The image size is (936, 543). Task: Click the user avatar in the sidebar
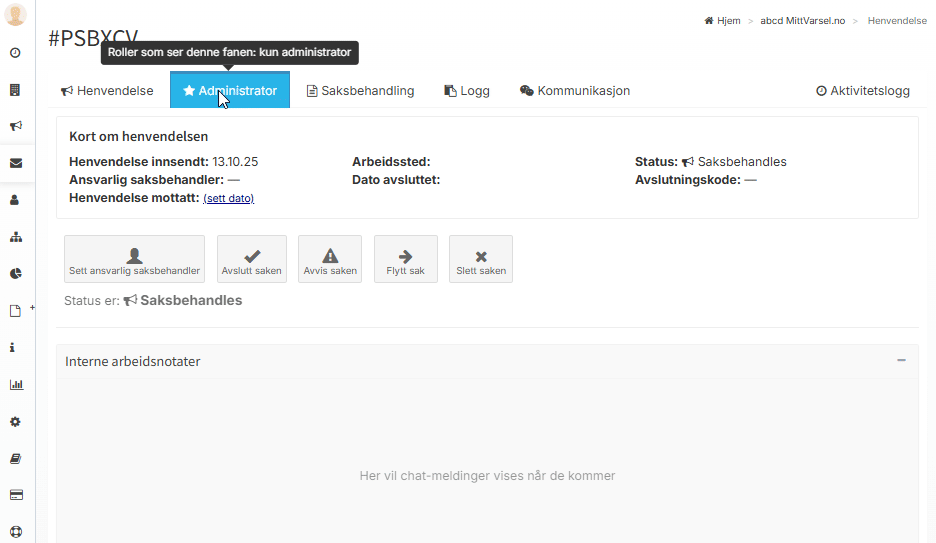[16, 15]
